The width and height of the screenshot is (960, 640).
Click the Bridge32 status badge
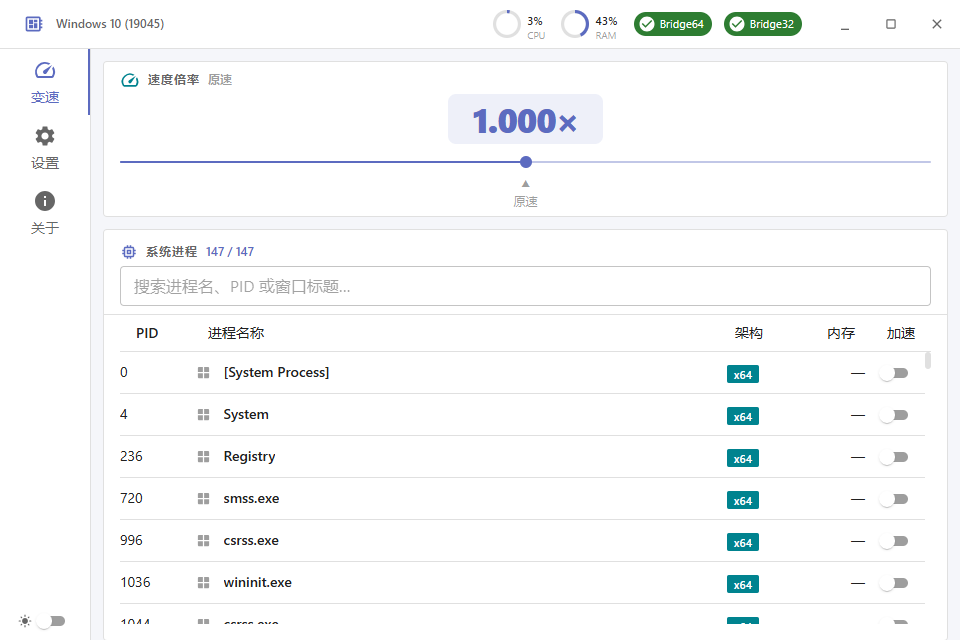coord(763,24)
